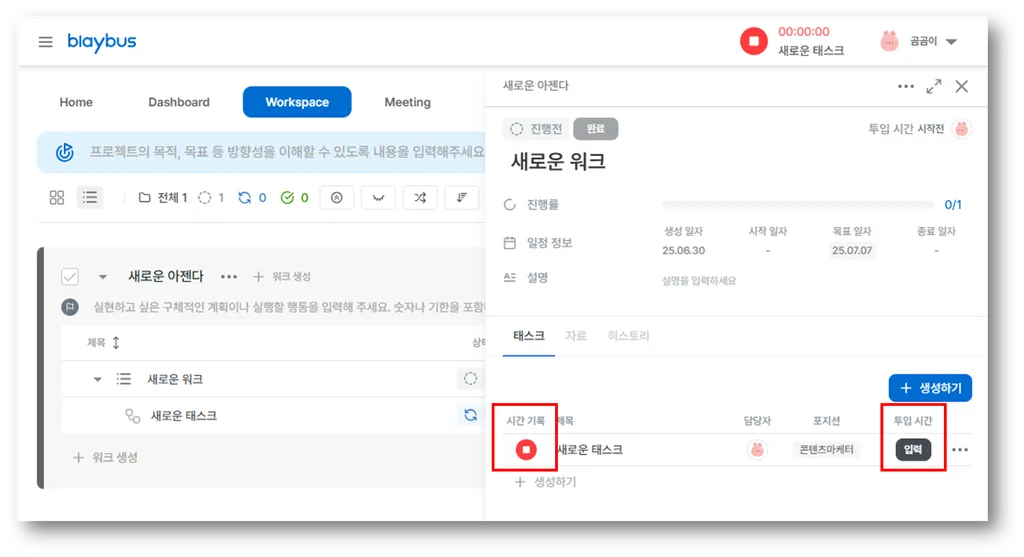Click the sort descending icon button

(461, 197)
